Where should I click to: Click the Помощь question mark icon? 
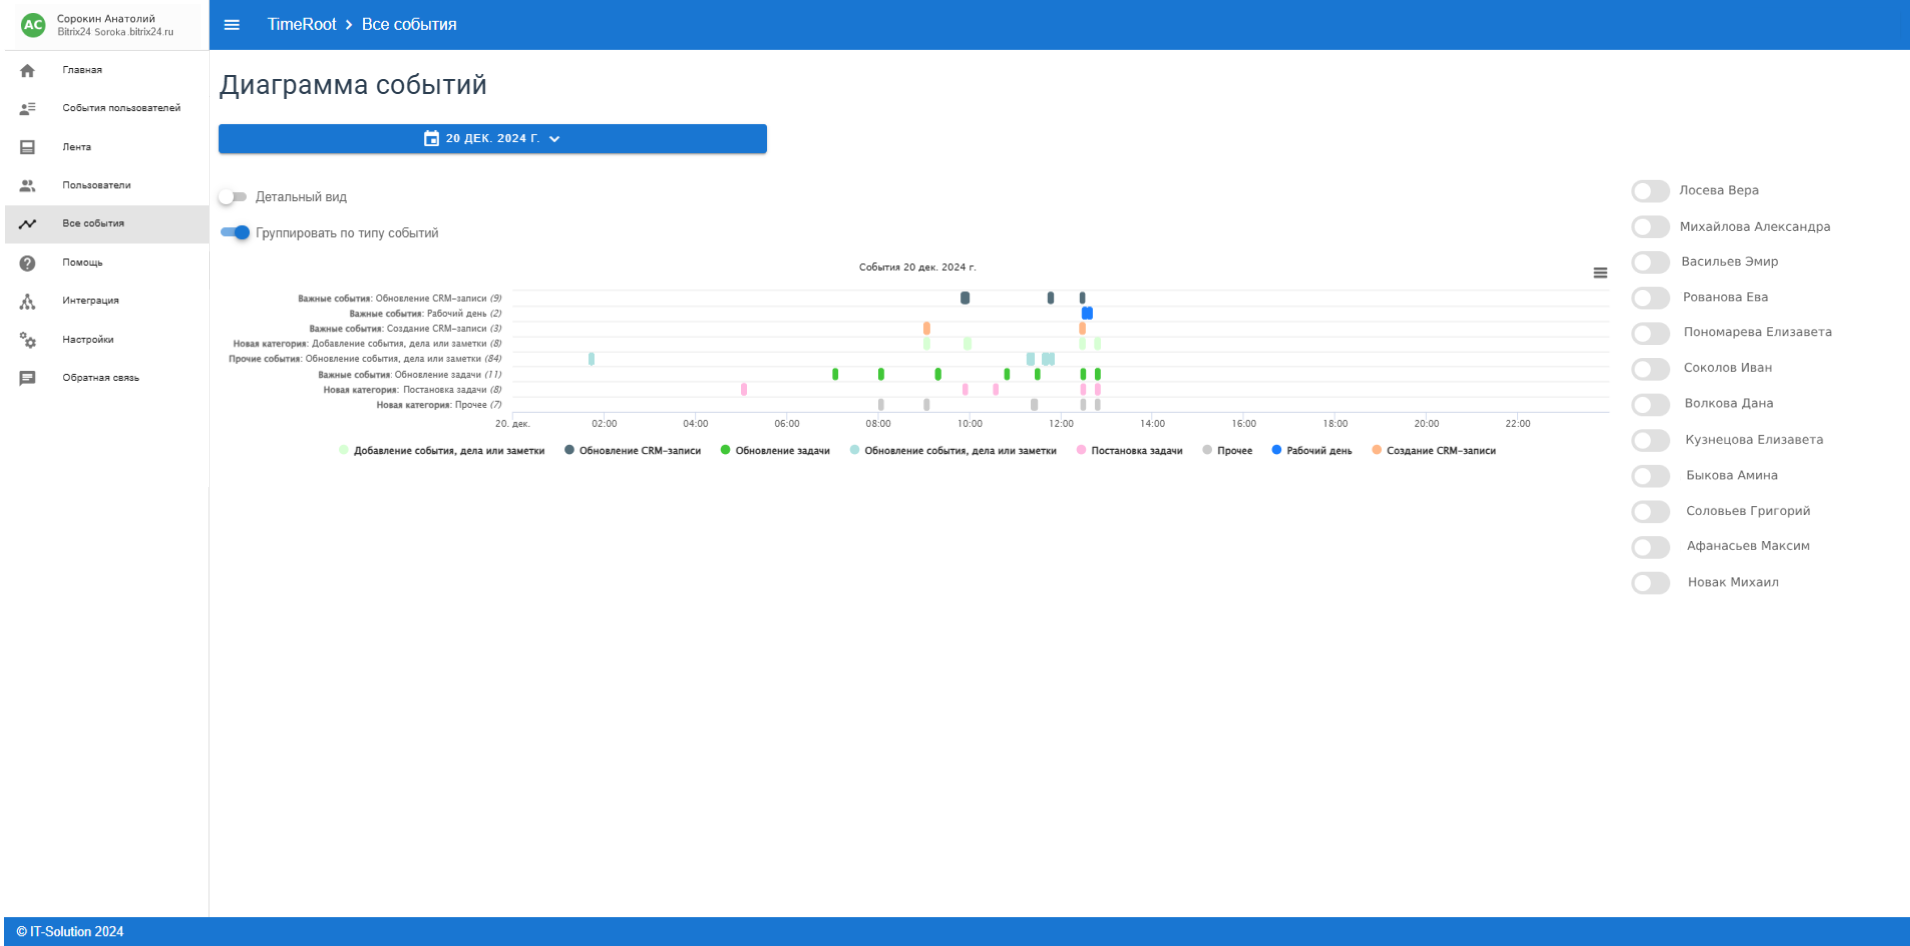27,263
